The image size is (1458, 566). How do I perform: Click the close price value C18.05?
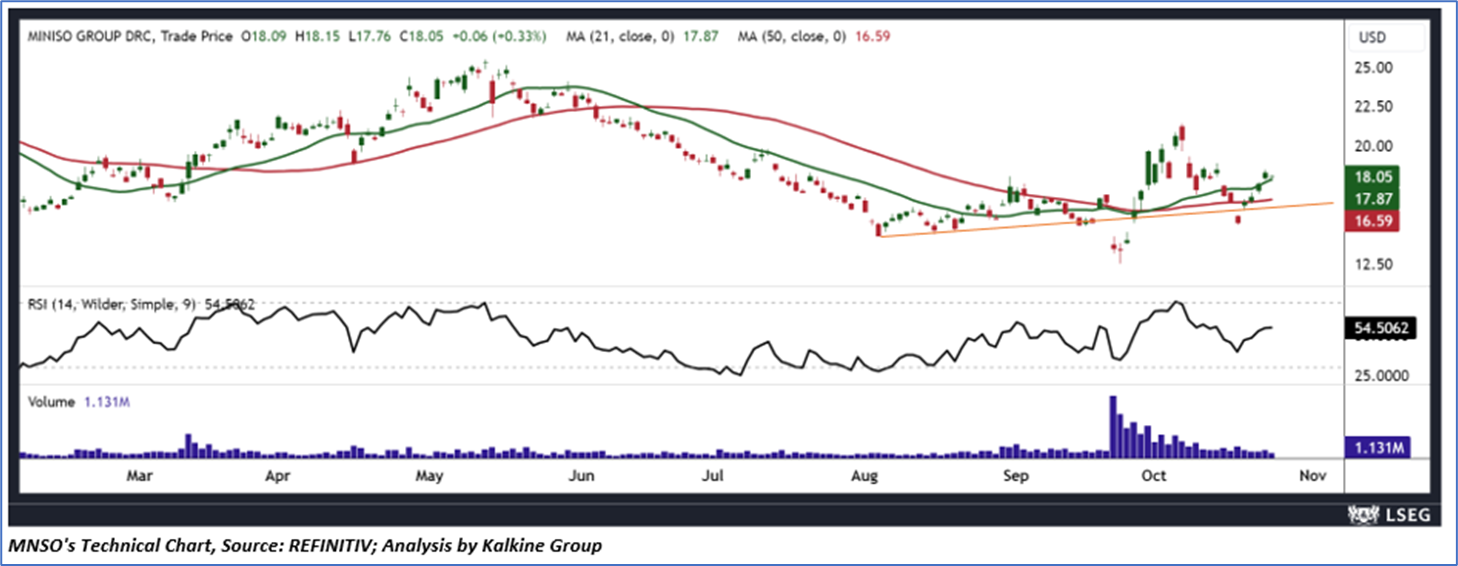tap(421, 36)
